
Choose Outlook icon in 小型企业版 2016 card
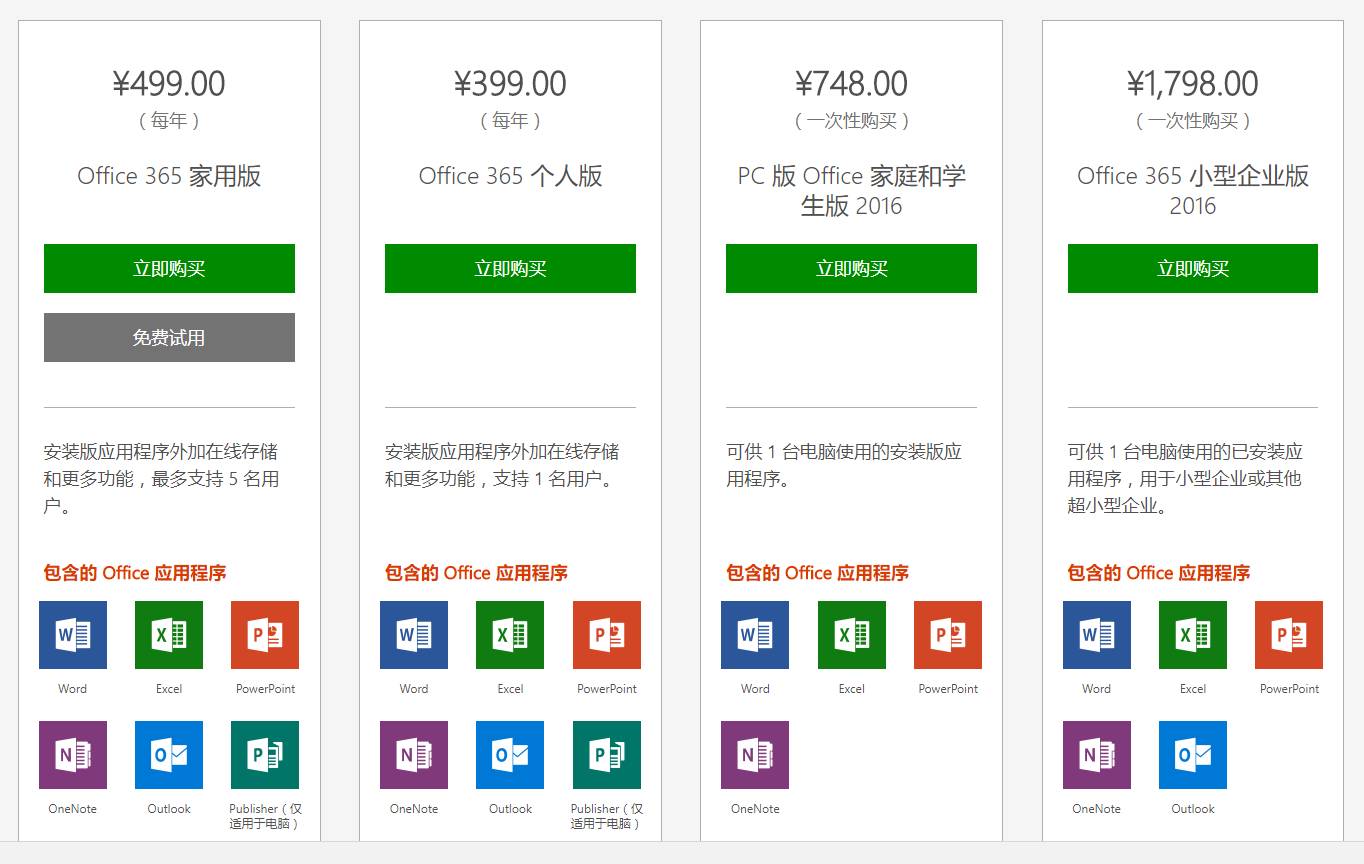coord(1193,755)
